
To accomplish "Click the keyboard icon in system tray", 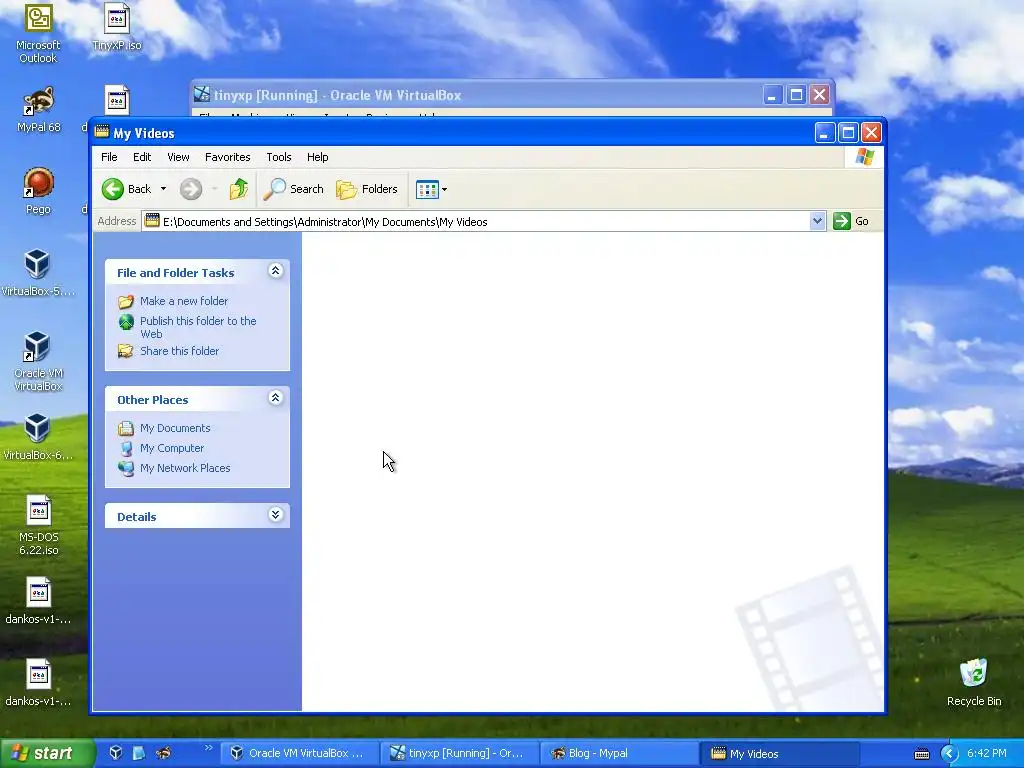I will click(921, 754).
